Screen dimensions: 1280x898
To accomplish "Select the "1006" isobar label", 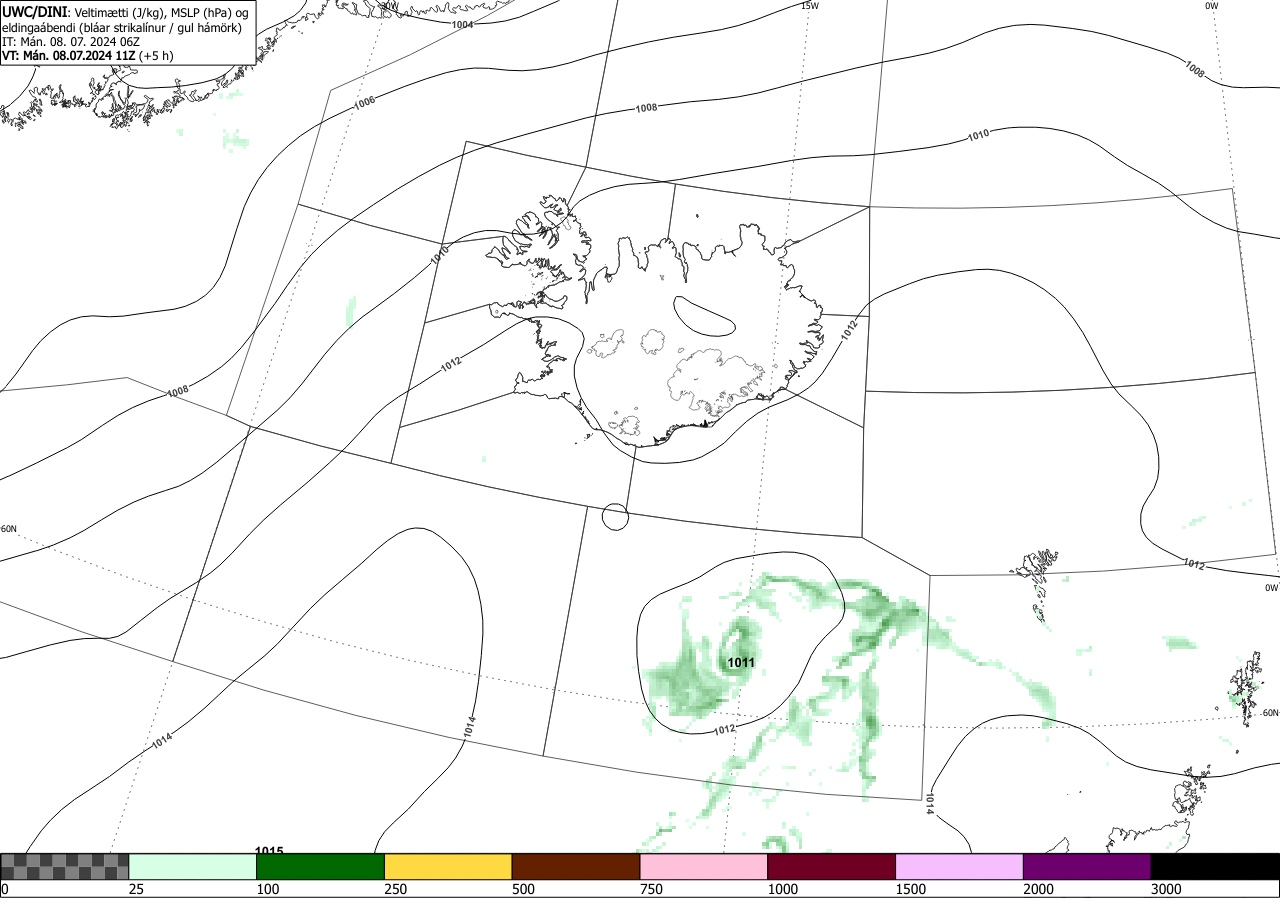I will point(364,102).
